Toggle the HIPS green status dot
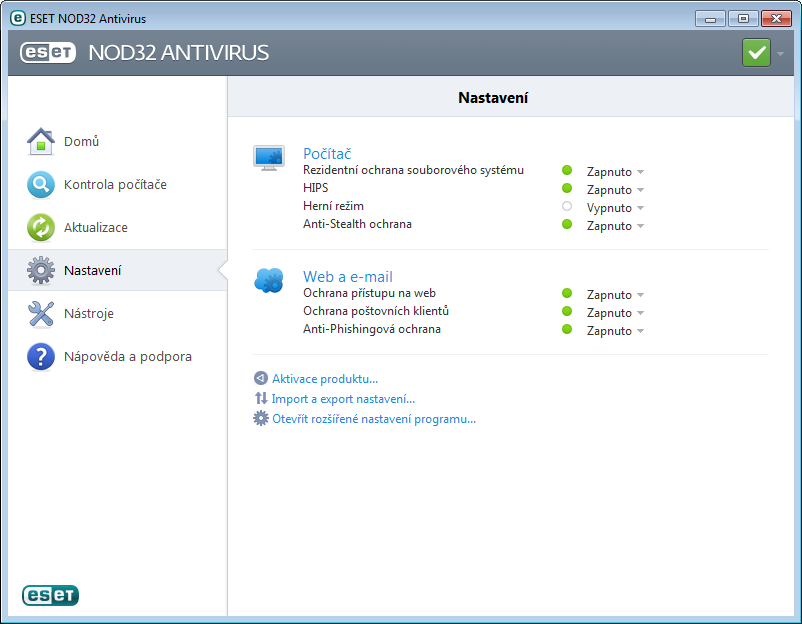The image size is (802, 624). [x=567, y=188]
